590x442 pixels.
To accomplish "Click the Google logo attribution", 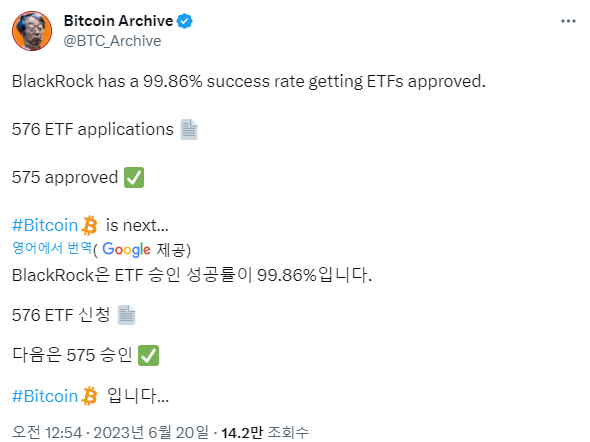I will (126, 249).
